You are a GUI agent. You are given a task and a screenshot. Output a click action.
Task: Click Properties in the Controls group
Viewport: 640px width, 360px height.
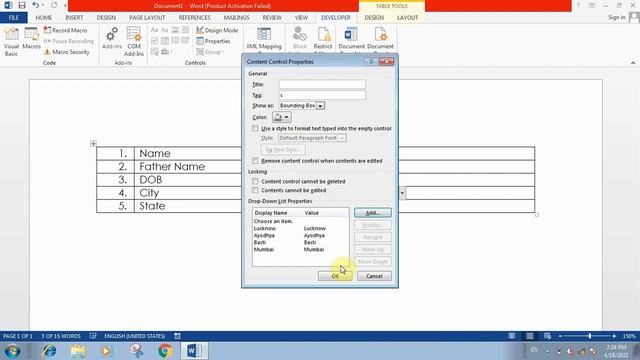pyautogui.click(x=213, y=41)
